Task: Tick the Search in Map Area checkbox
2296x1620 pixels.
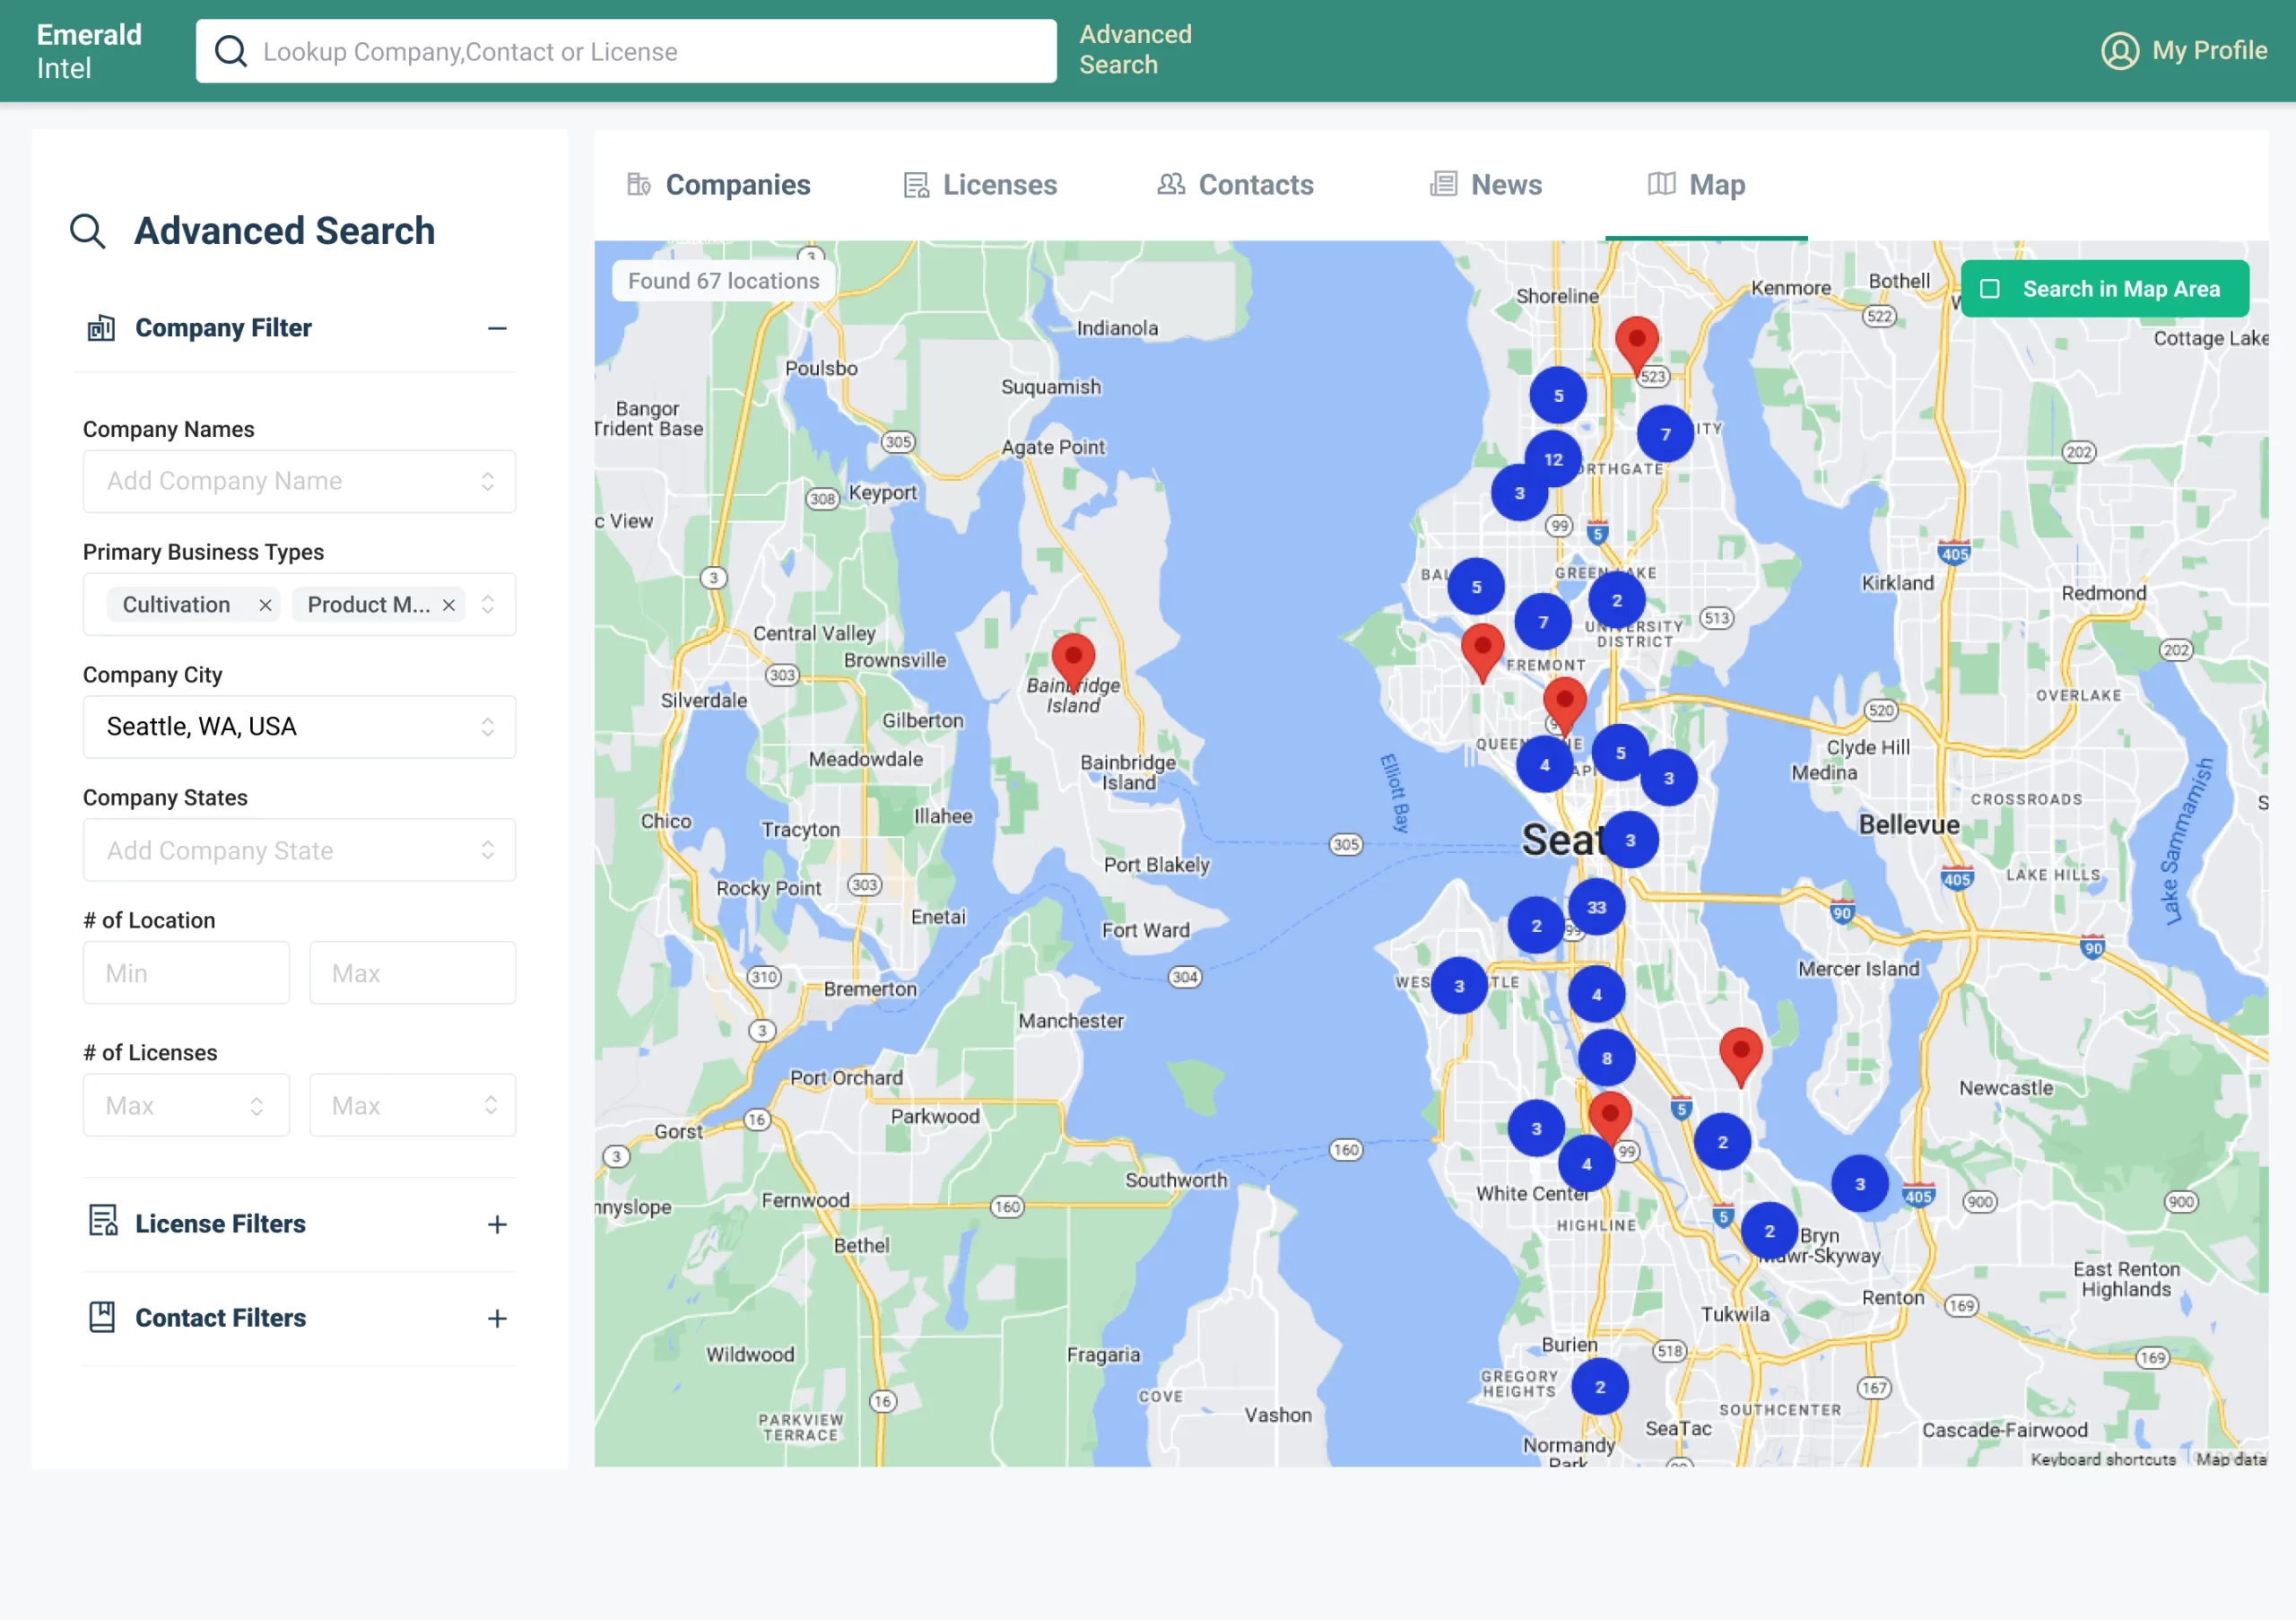Action: coord(1989,289)
